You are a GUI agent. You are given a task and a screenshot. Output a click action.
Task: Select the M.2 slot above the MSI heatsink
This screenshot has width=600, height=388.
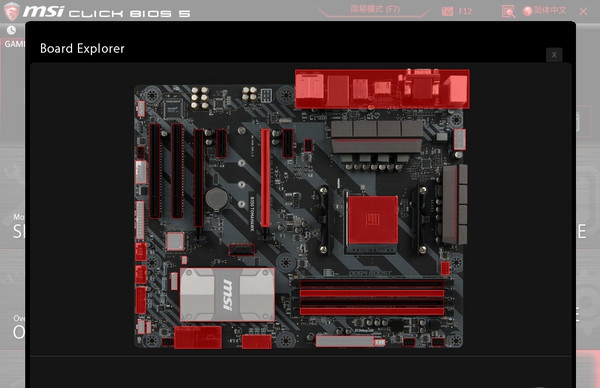(241, 250)
